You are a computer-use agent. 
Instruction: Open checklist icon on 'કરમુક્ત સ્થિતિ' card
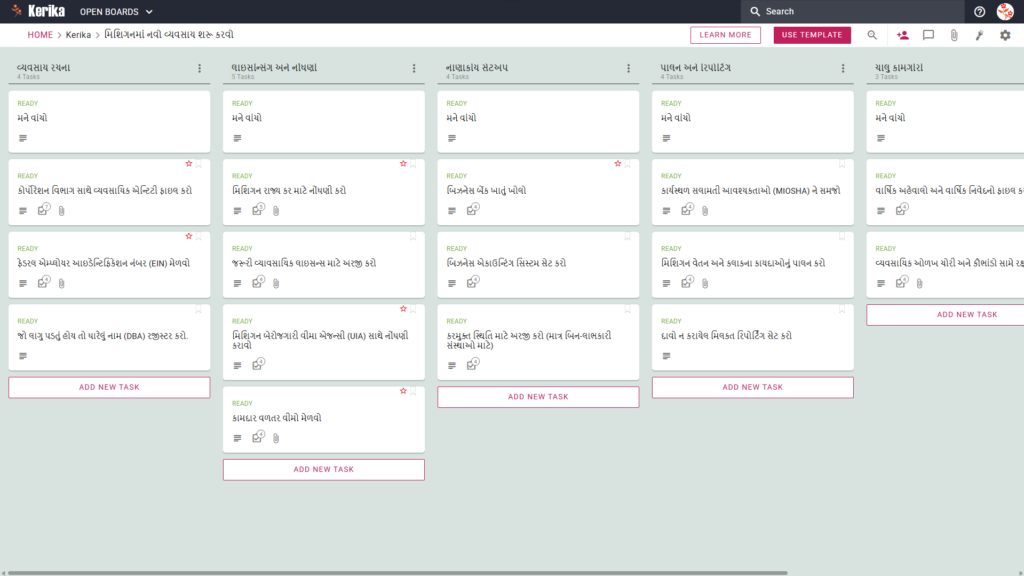click(472, 364)
